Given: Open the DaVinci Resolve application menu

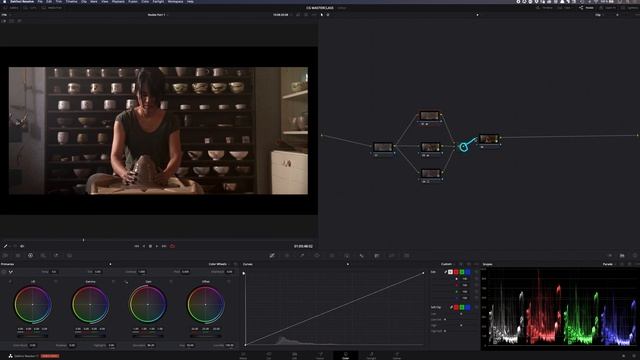Looking at the screenshot, I should pyautogui.click(x=22, y=2).
